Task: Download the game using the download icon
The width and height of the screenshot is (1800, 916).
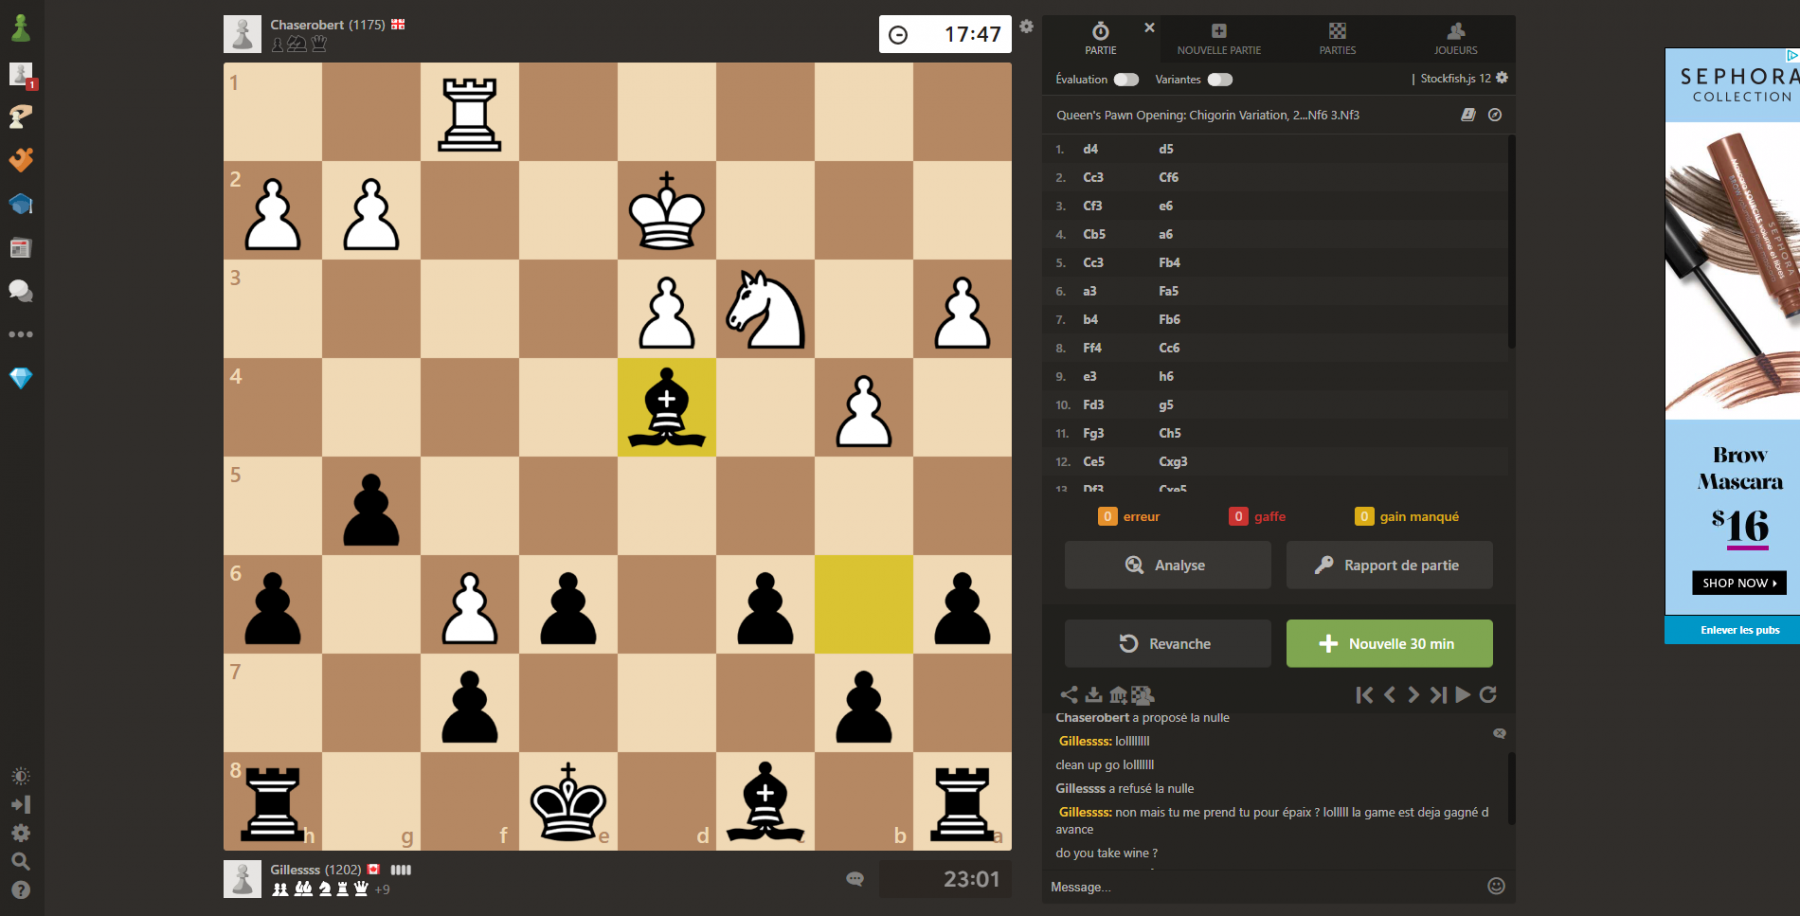Action: point(1093,695)
